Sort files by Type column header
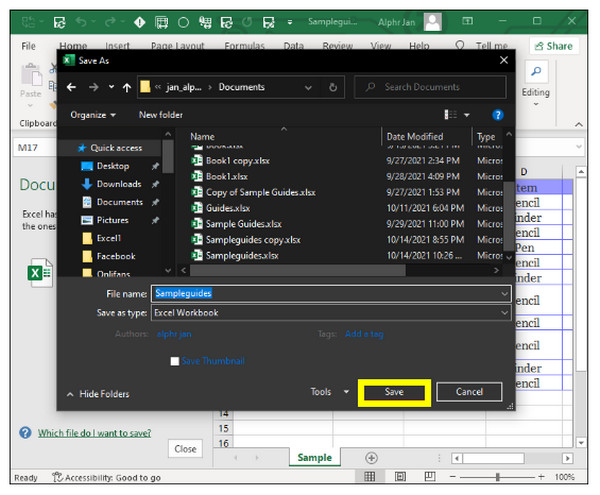 (x=486, y=137)
